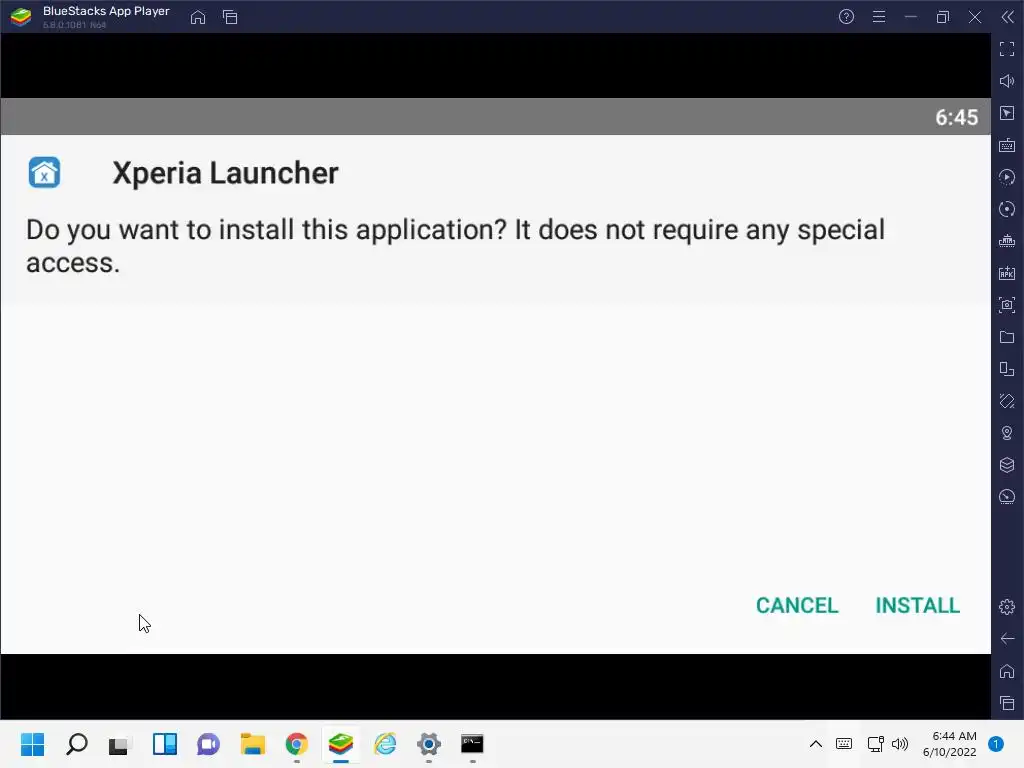Open Google Chrome from taskbar
The width and height of the screenshot is (1024, 768).
(296, 744)
